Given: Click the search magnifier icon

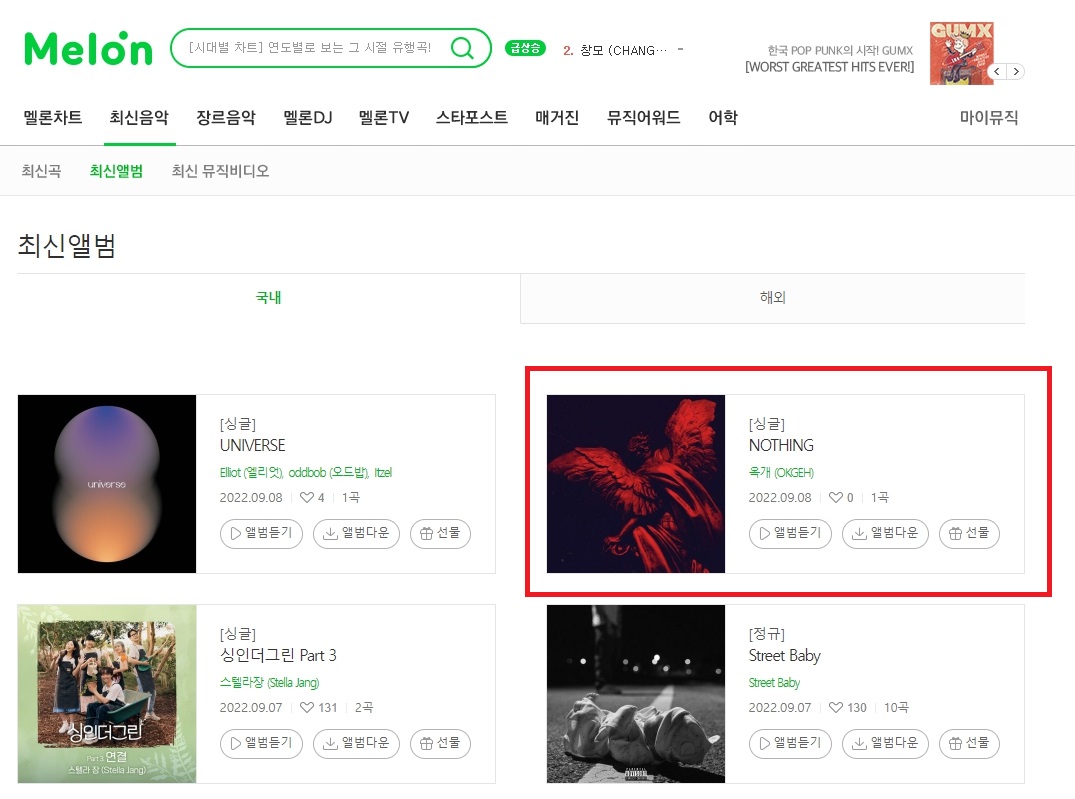Looking at the screenshot, I should tap(463, 48).
